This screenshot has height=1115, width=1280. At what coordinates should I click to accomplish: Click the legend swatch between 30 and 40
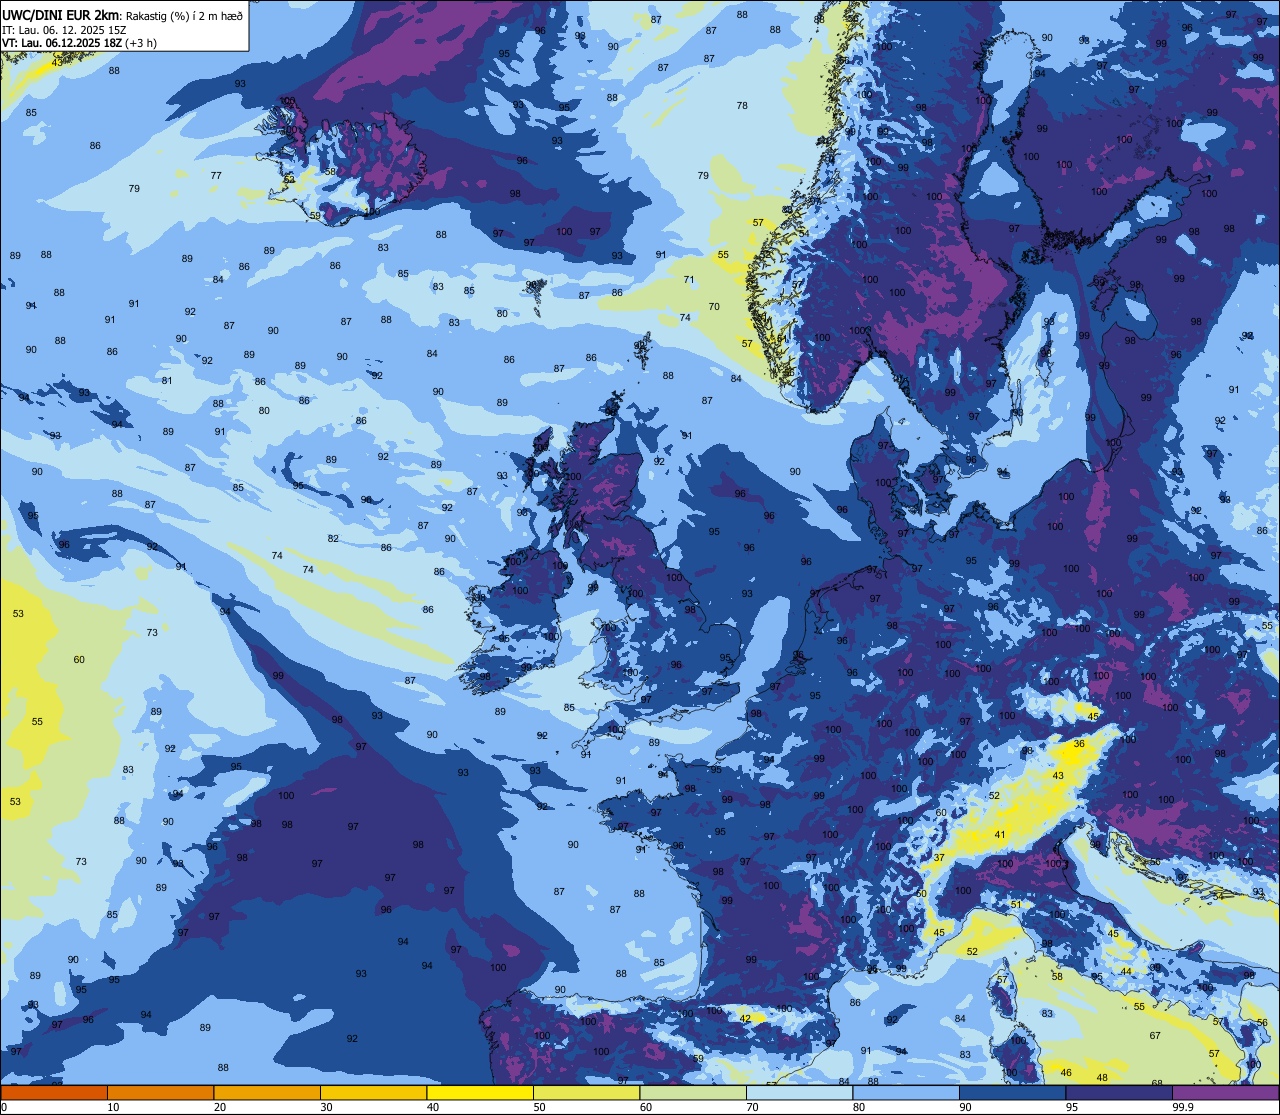pos(373,1092)
